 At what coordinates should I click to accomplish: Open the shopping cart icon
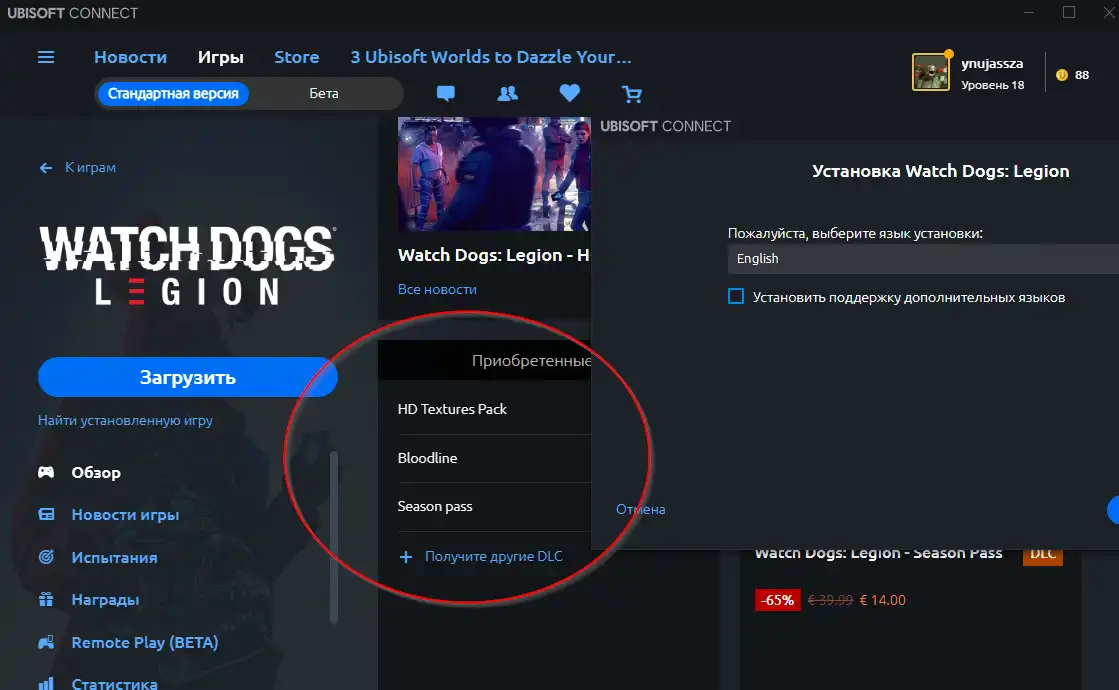(x=632, y=93)
